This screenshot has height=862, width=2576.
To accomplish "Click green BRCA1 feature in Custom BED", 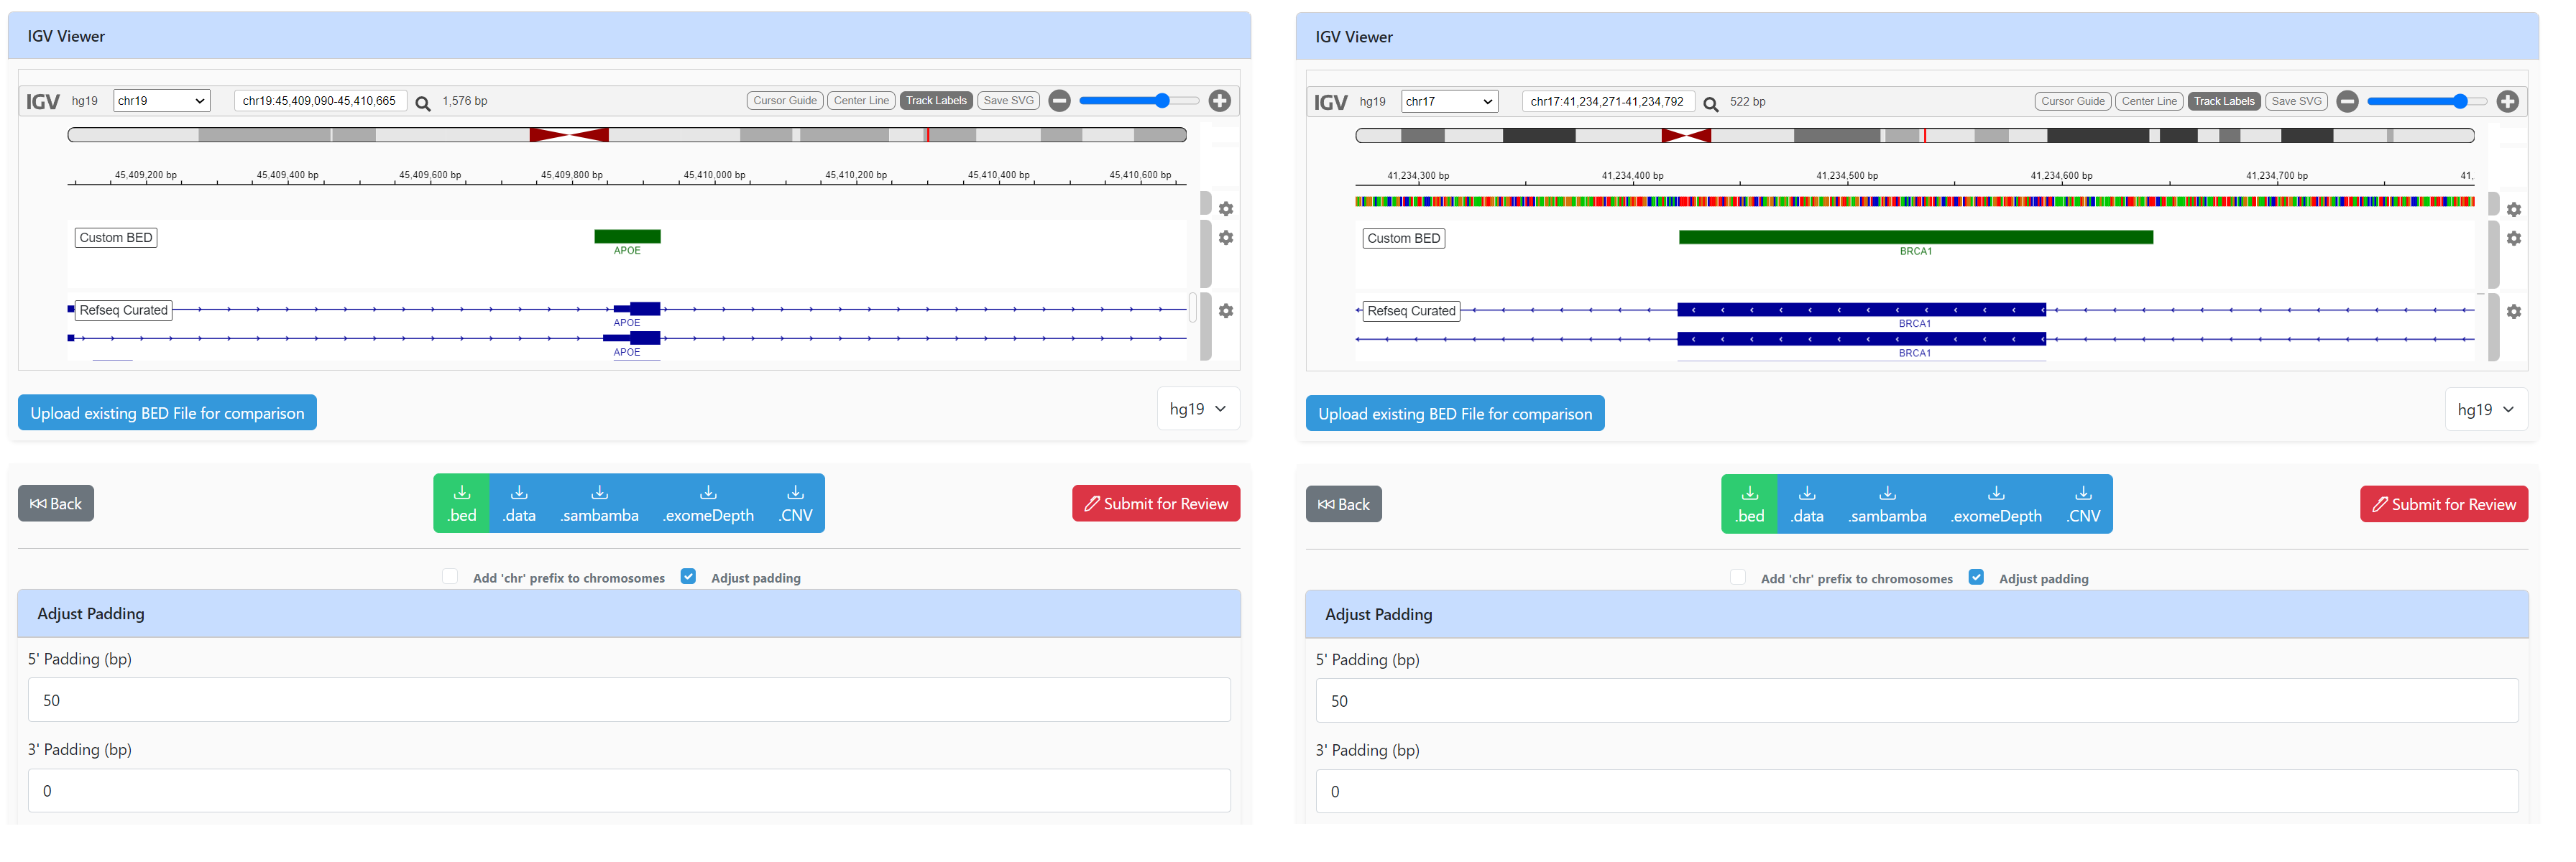I will [x=1916, y=238].
